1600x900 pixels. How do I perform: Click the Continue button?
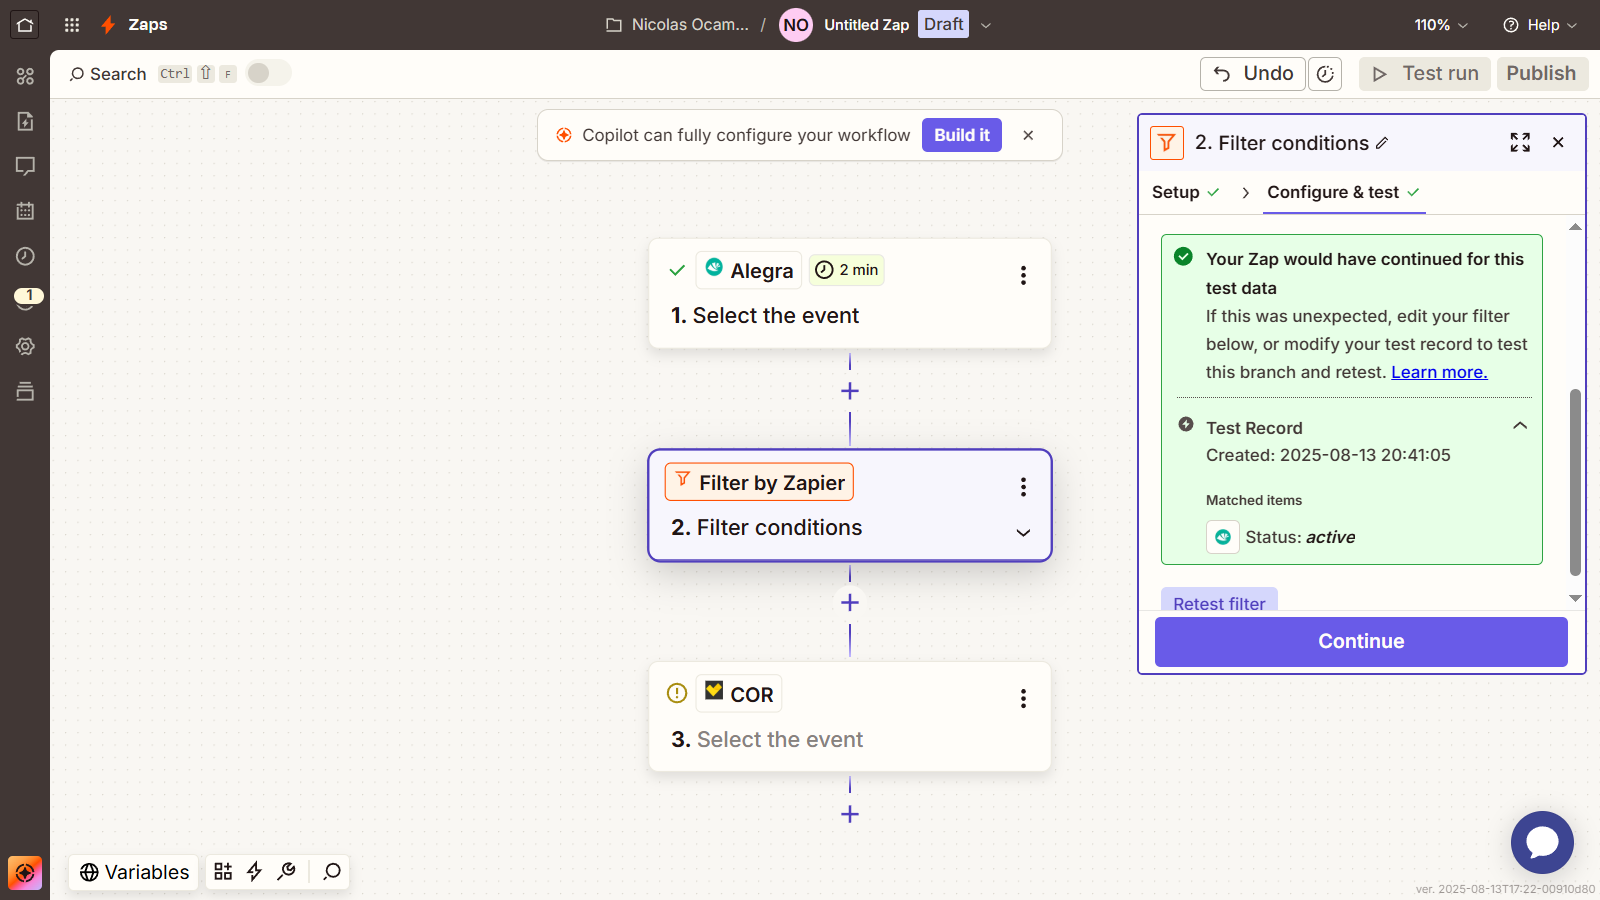[x=1361, y=642]
